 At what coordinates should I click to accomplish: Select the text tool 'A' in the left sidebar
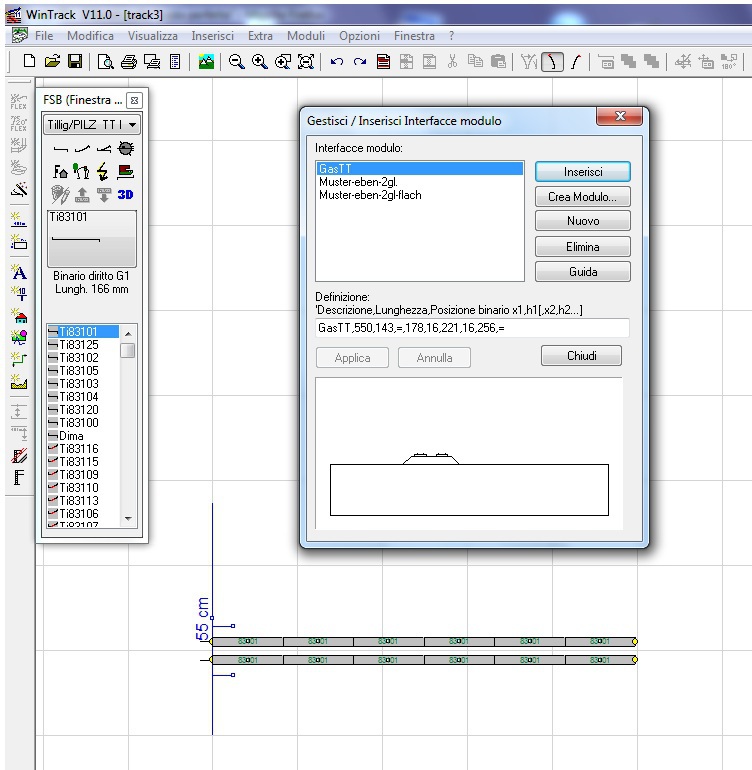(19, 273)
